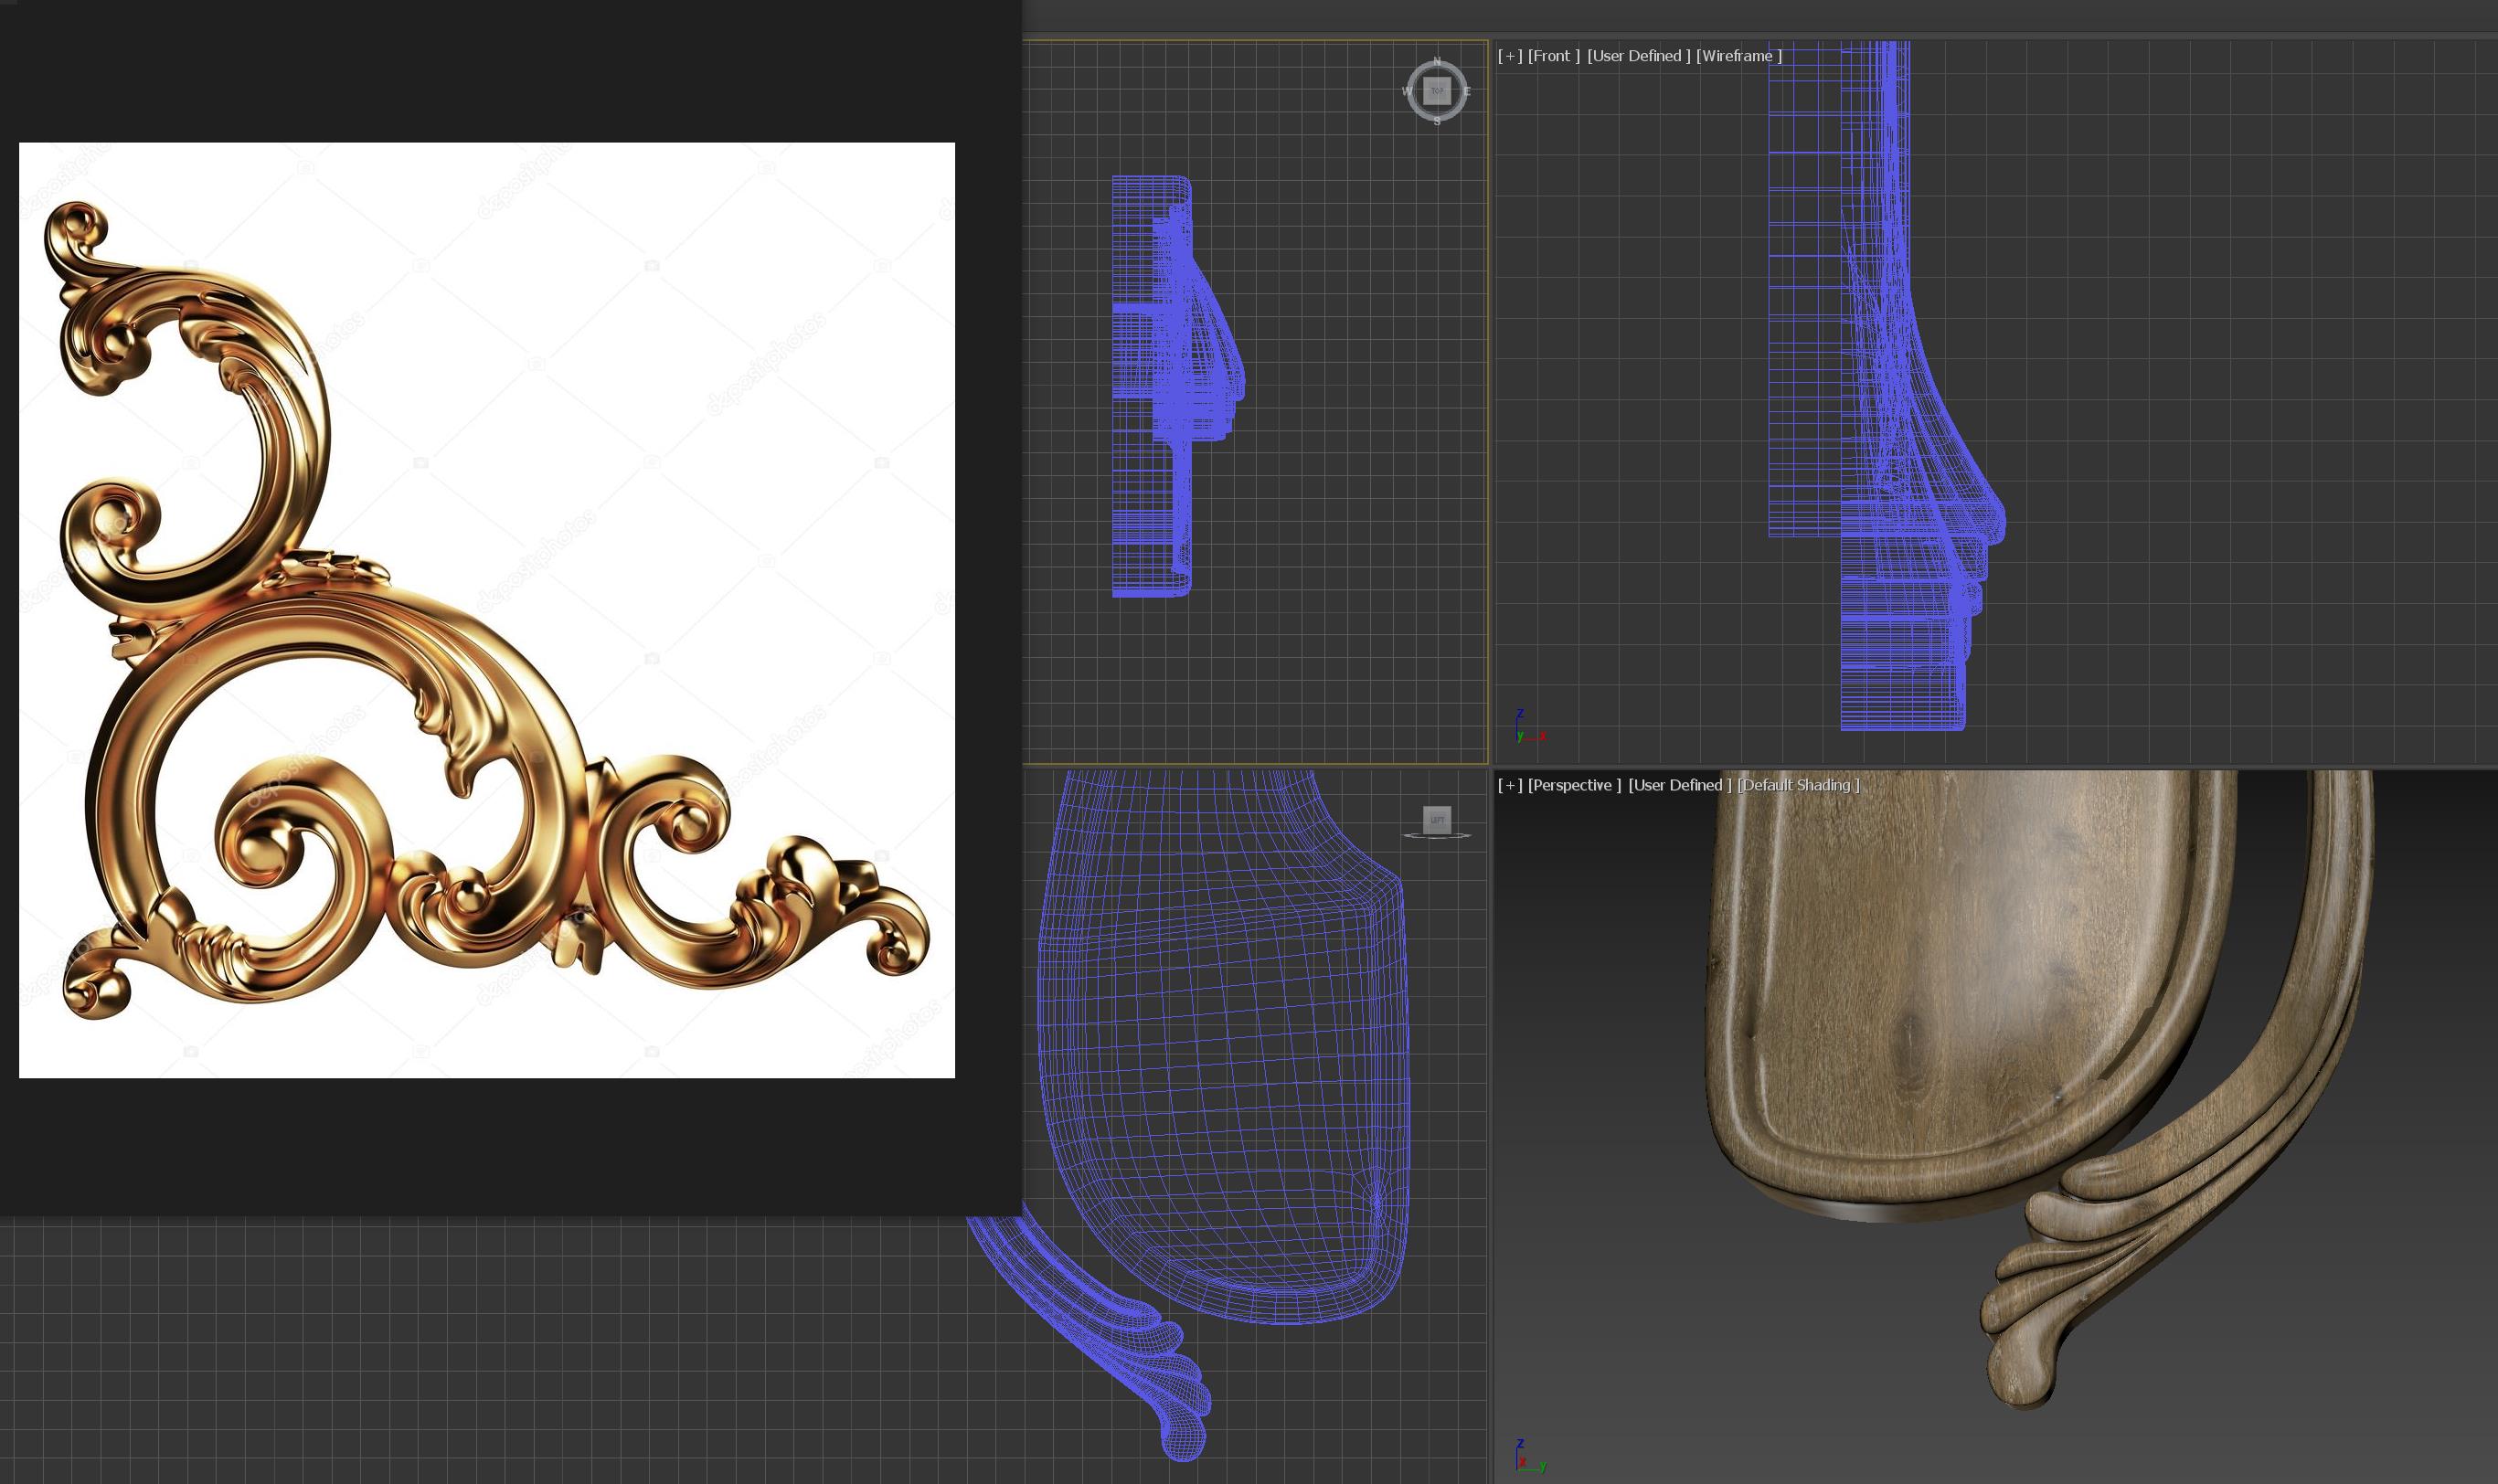Click the gold ornament reference image
The width and height of the screenshot is (2498, 1484).
(x=487, y=610)
